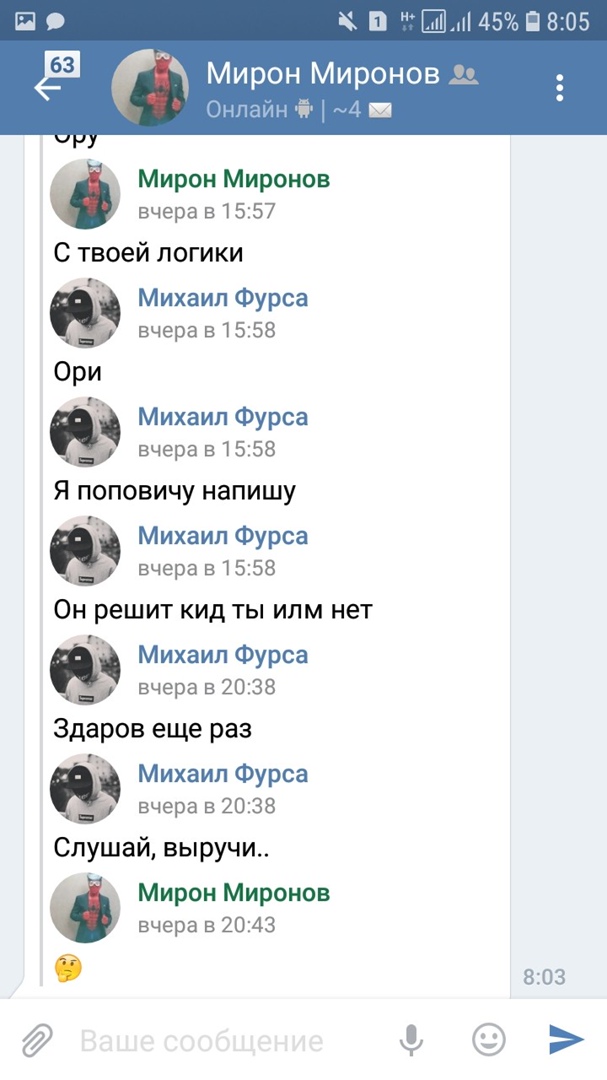Open Мирон Миронов sender name at 15:57
Image resolution: width=607 pixels, height=1080 pixels.
[233, 179]
